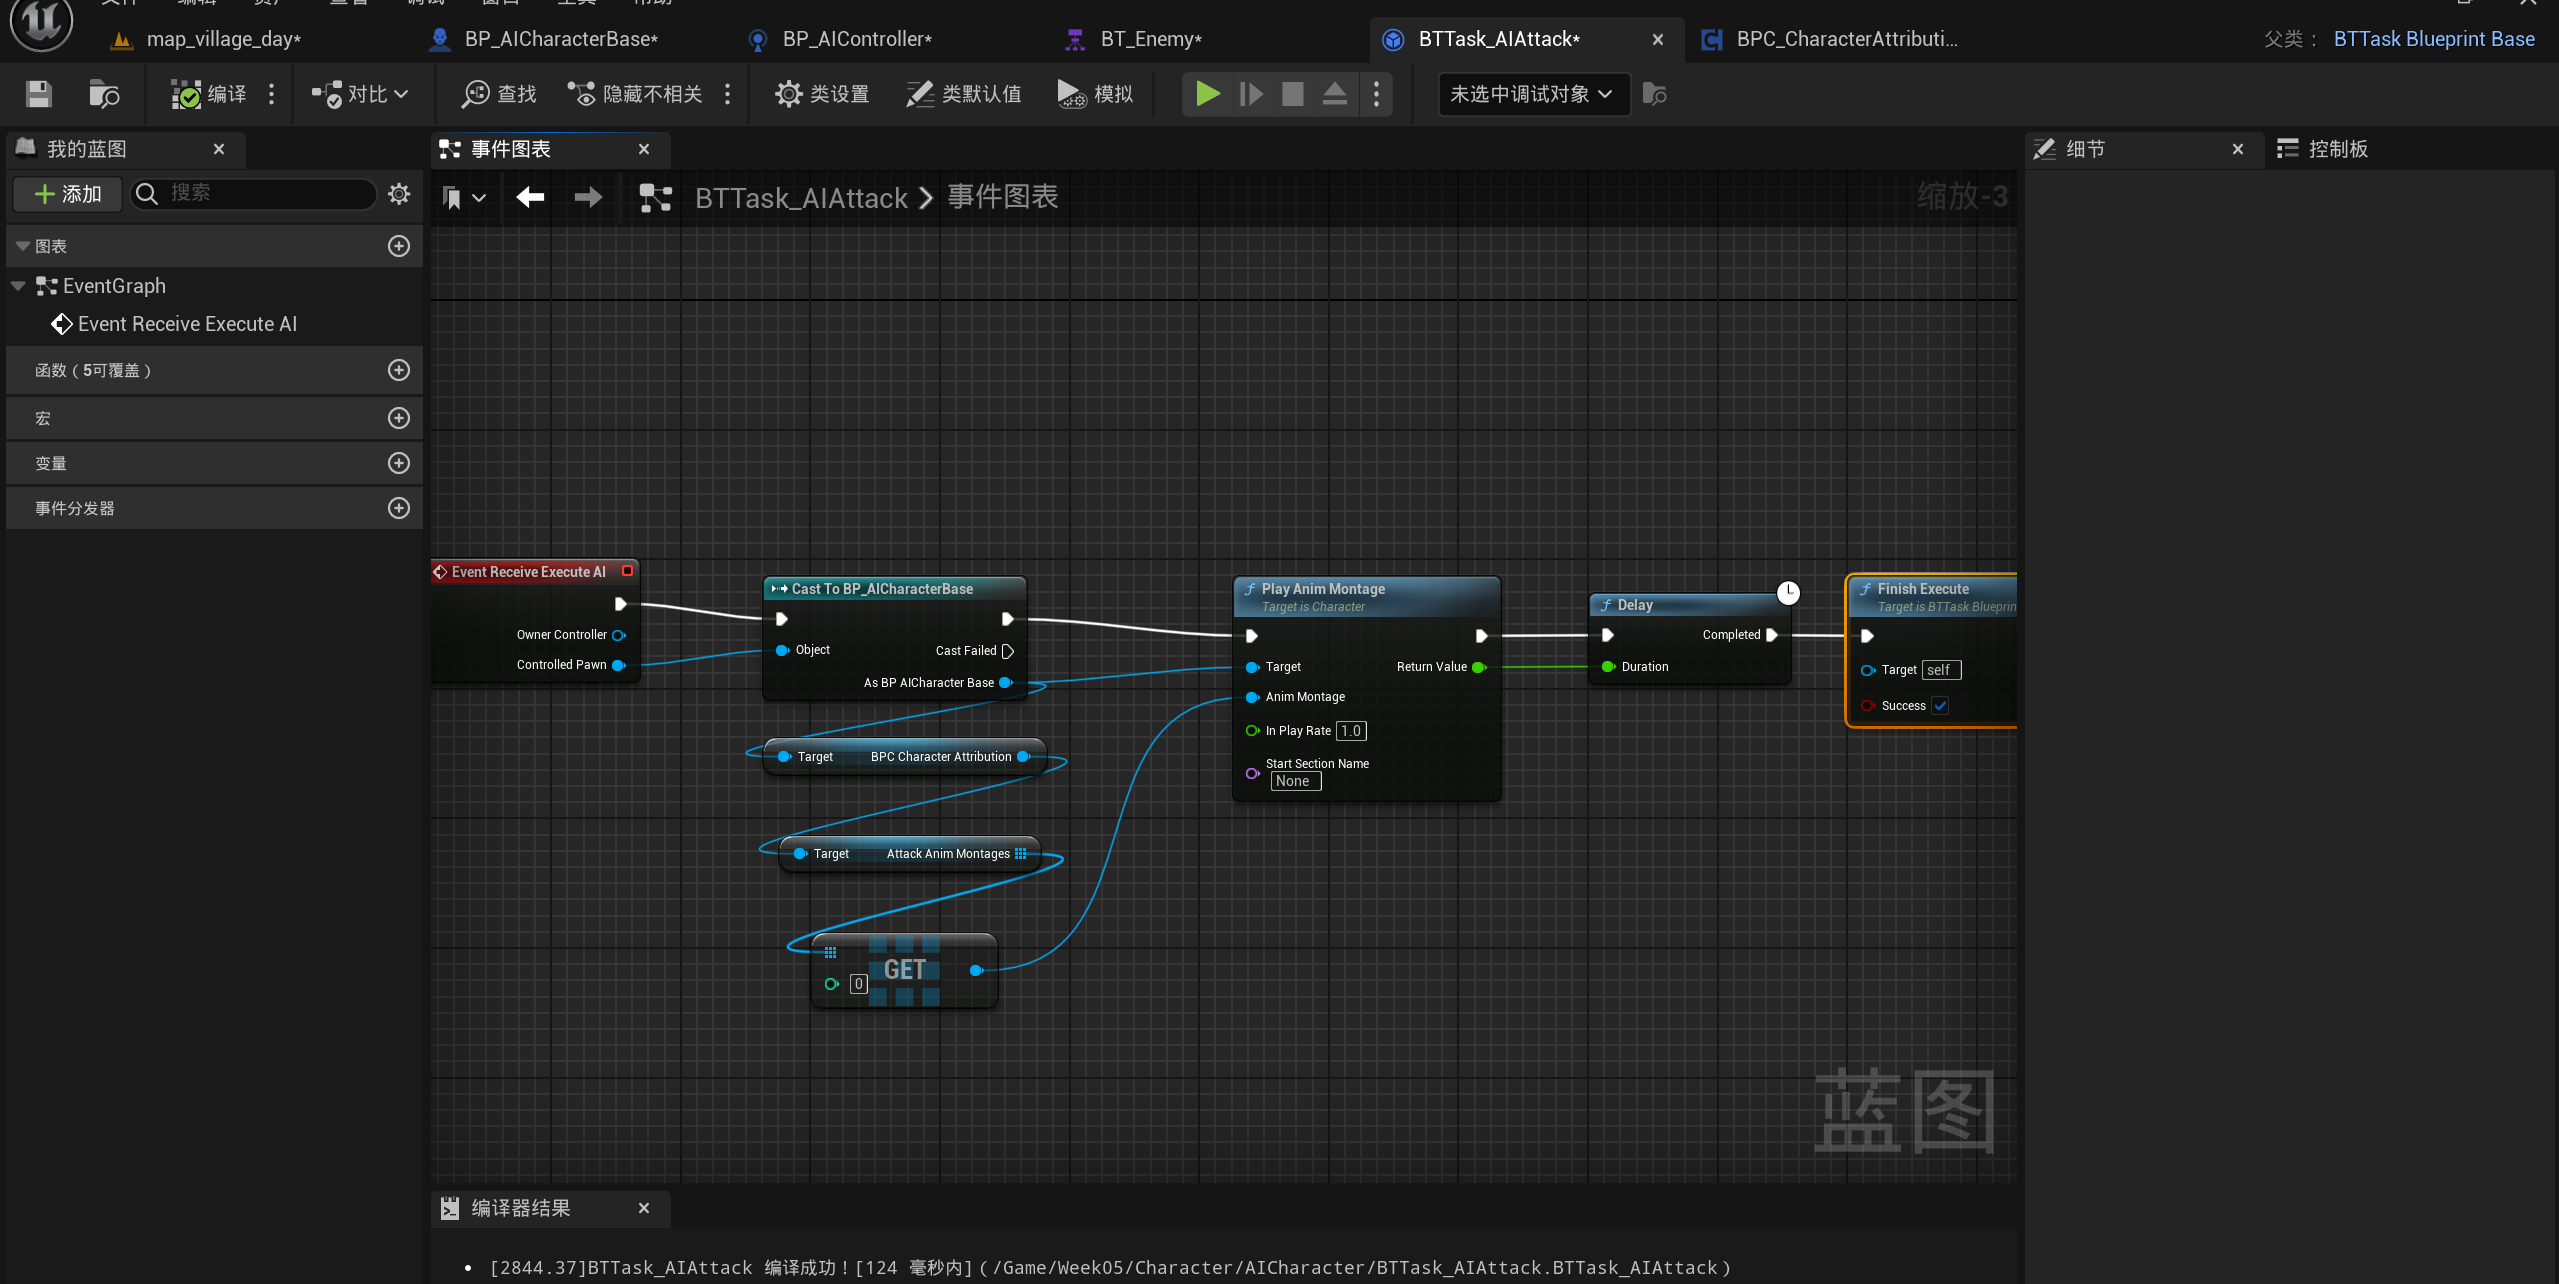Open 查找 find tool
2559x1284 pixels.
(499, 94)
